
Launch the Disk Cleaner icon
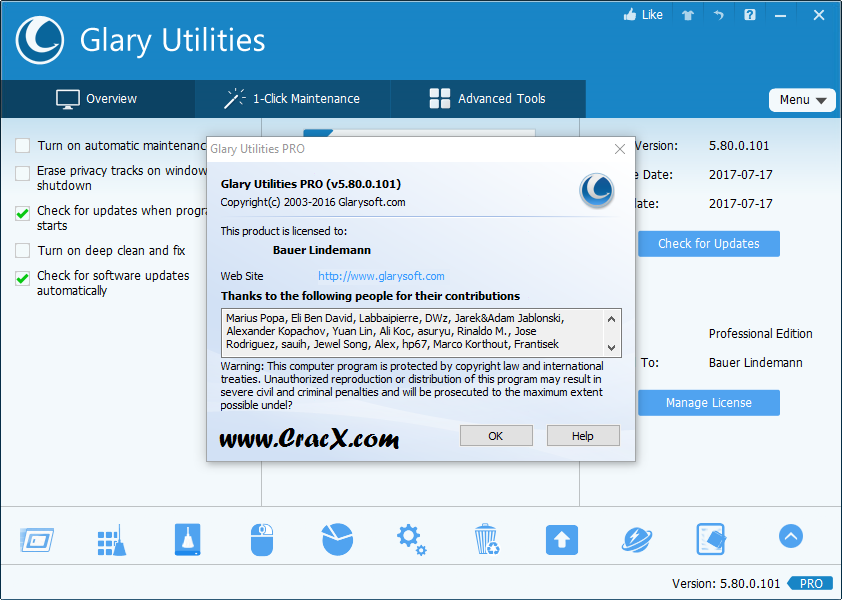point(187,539)
